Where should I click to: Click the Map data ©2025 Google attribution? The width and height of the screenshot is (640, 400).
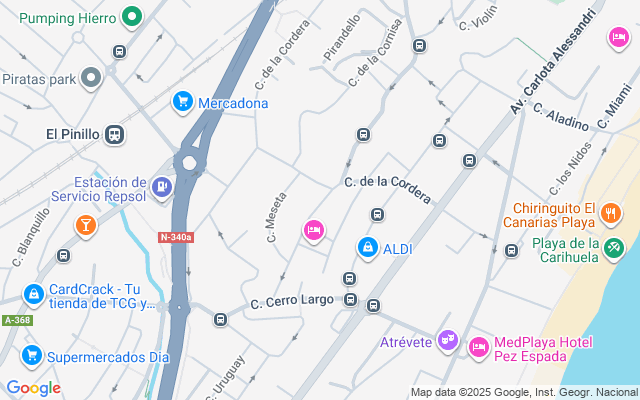click(x=525, y=393)
